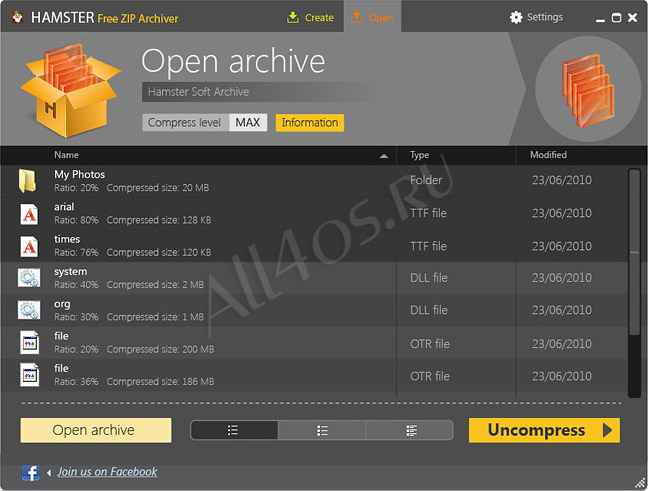
Task: Switch to the Open tab
Action: click(372, 17)
